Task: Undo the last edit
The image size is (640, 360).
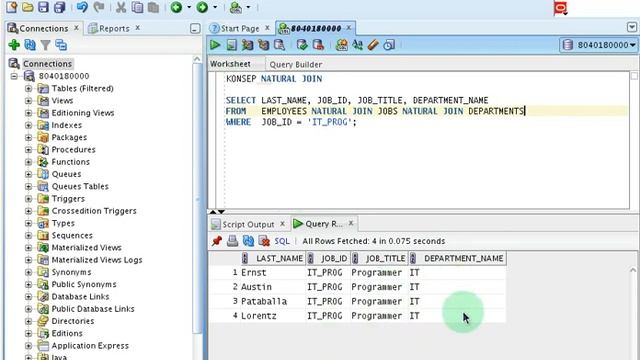Action: [x=82, y=7]
